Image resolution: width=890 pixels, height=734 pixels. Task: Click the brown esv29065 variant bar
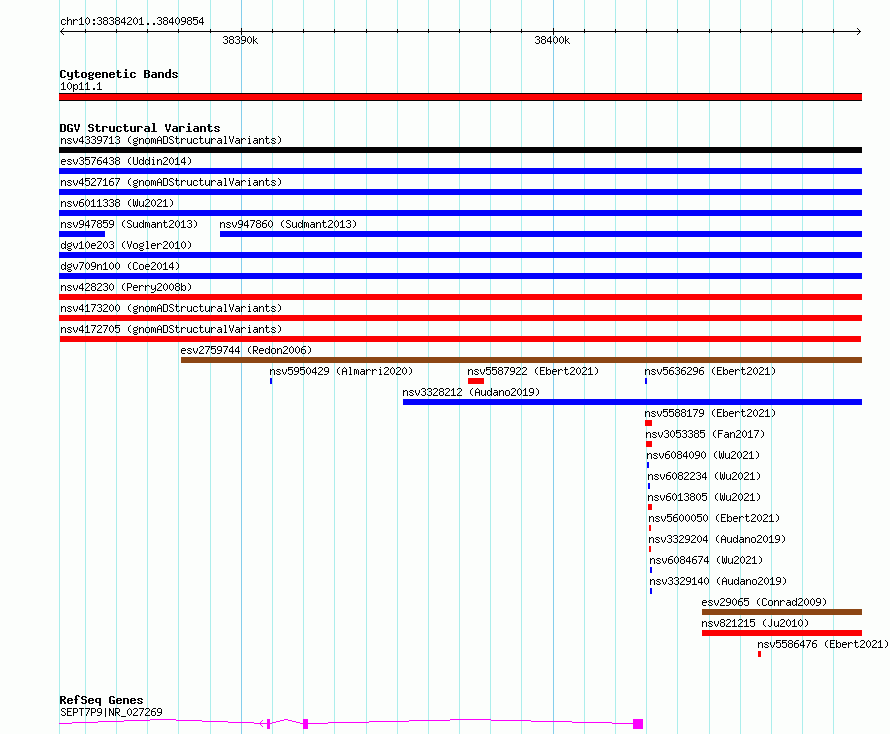click(782, 612)
